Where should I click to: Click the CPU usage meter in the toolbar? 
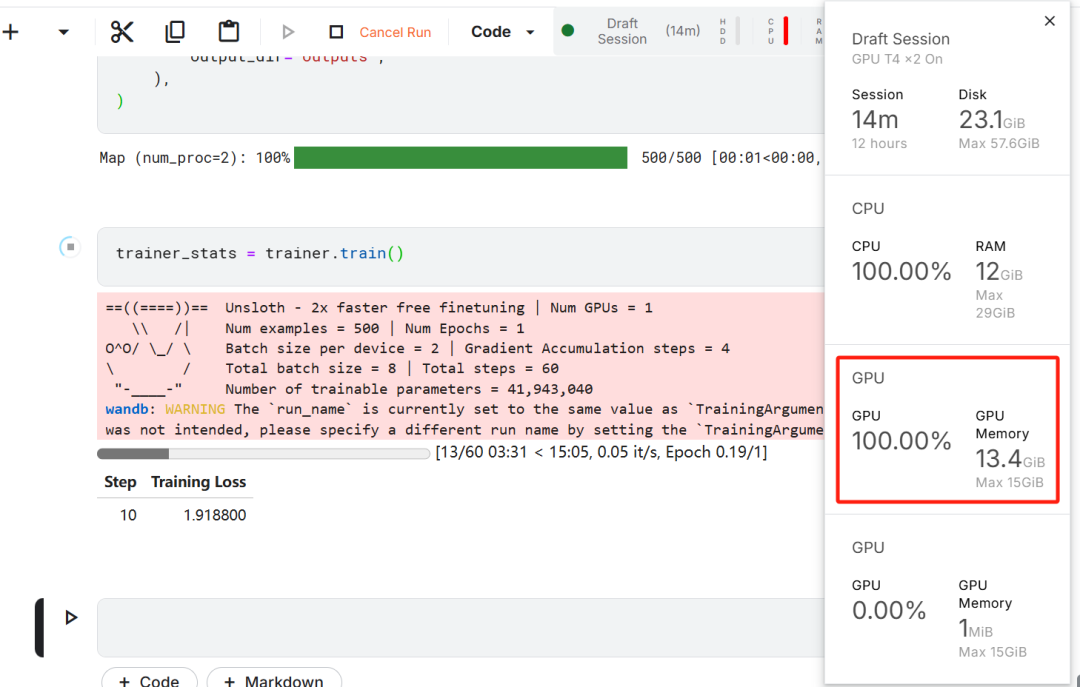pos(777,31)
